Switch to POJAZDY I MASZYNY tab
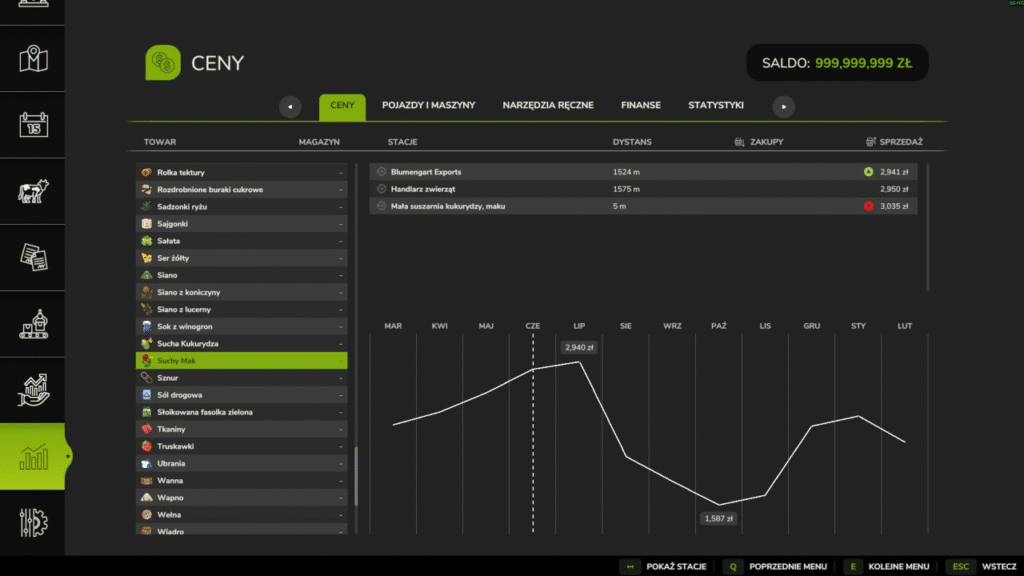Screen dimensions: 1024x576 pos(428,105)
